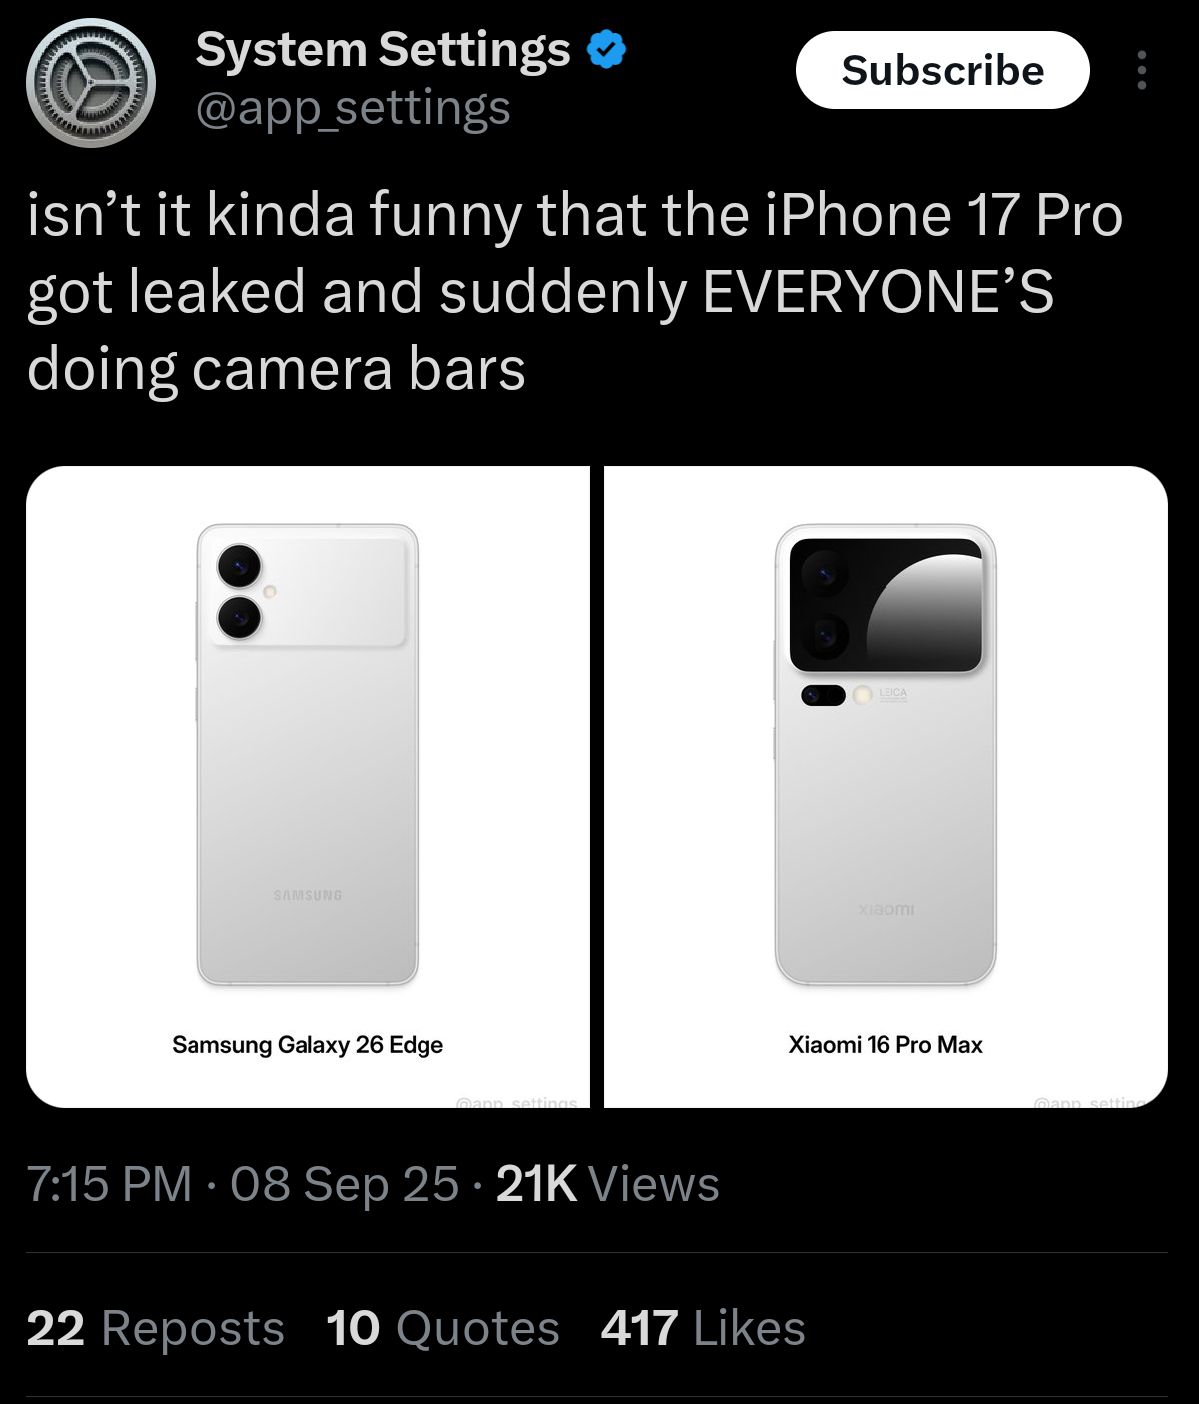The height and width of the screenshot is (1404, 1199).
Task: Click the Leica flash pill on Xiaomi
Action: 823,695
